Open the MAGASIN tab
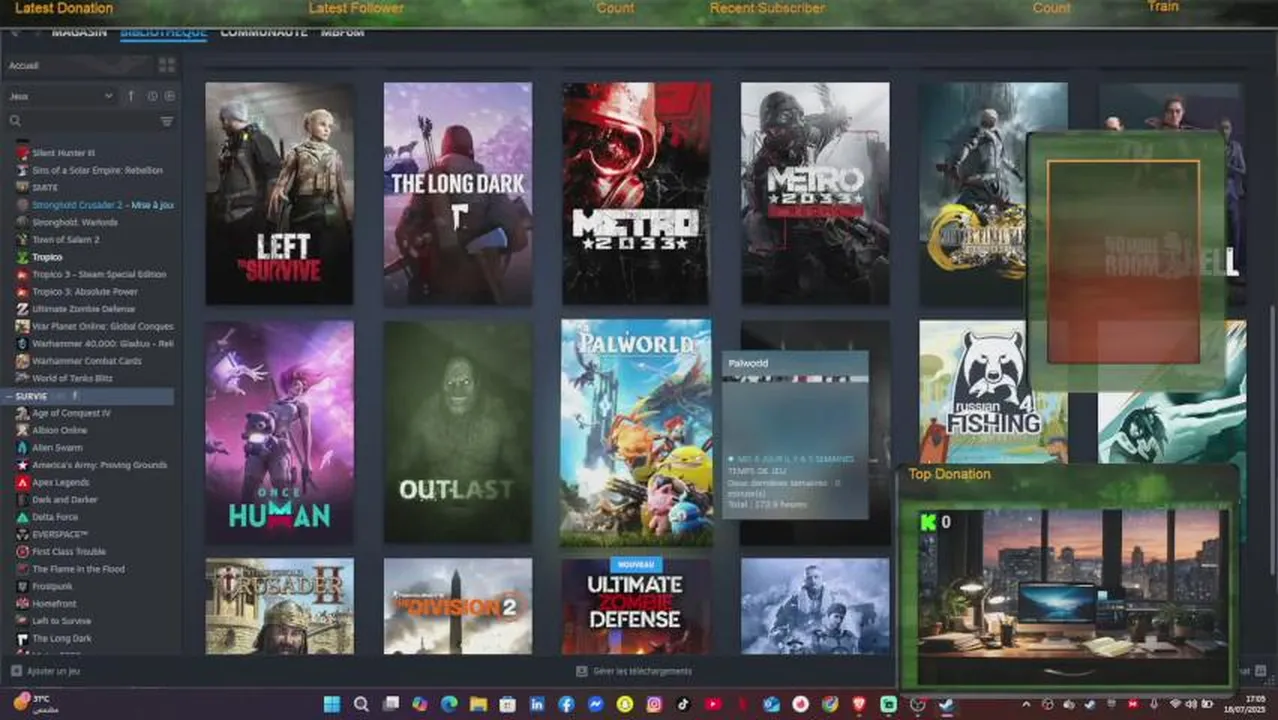 79,33
